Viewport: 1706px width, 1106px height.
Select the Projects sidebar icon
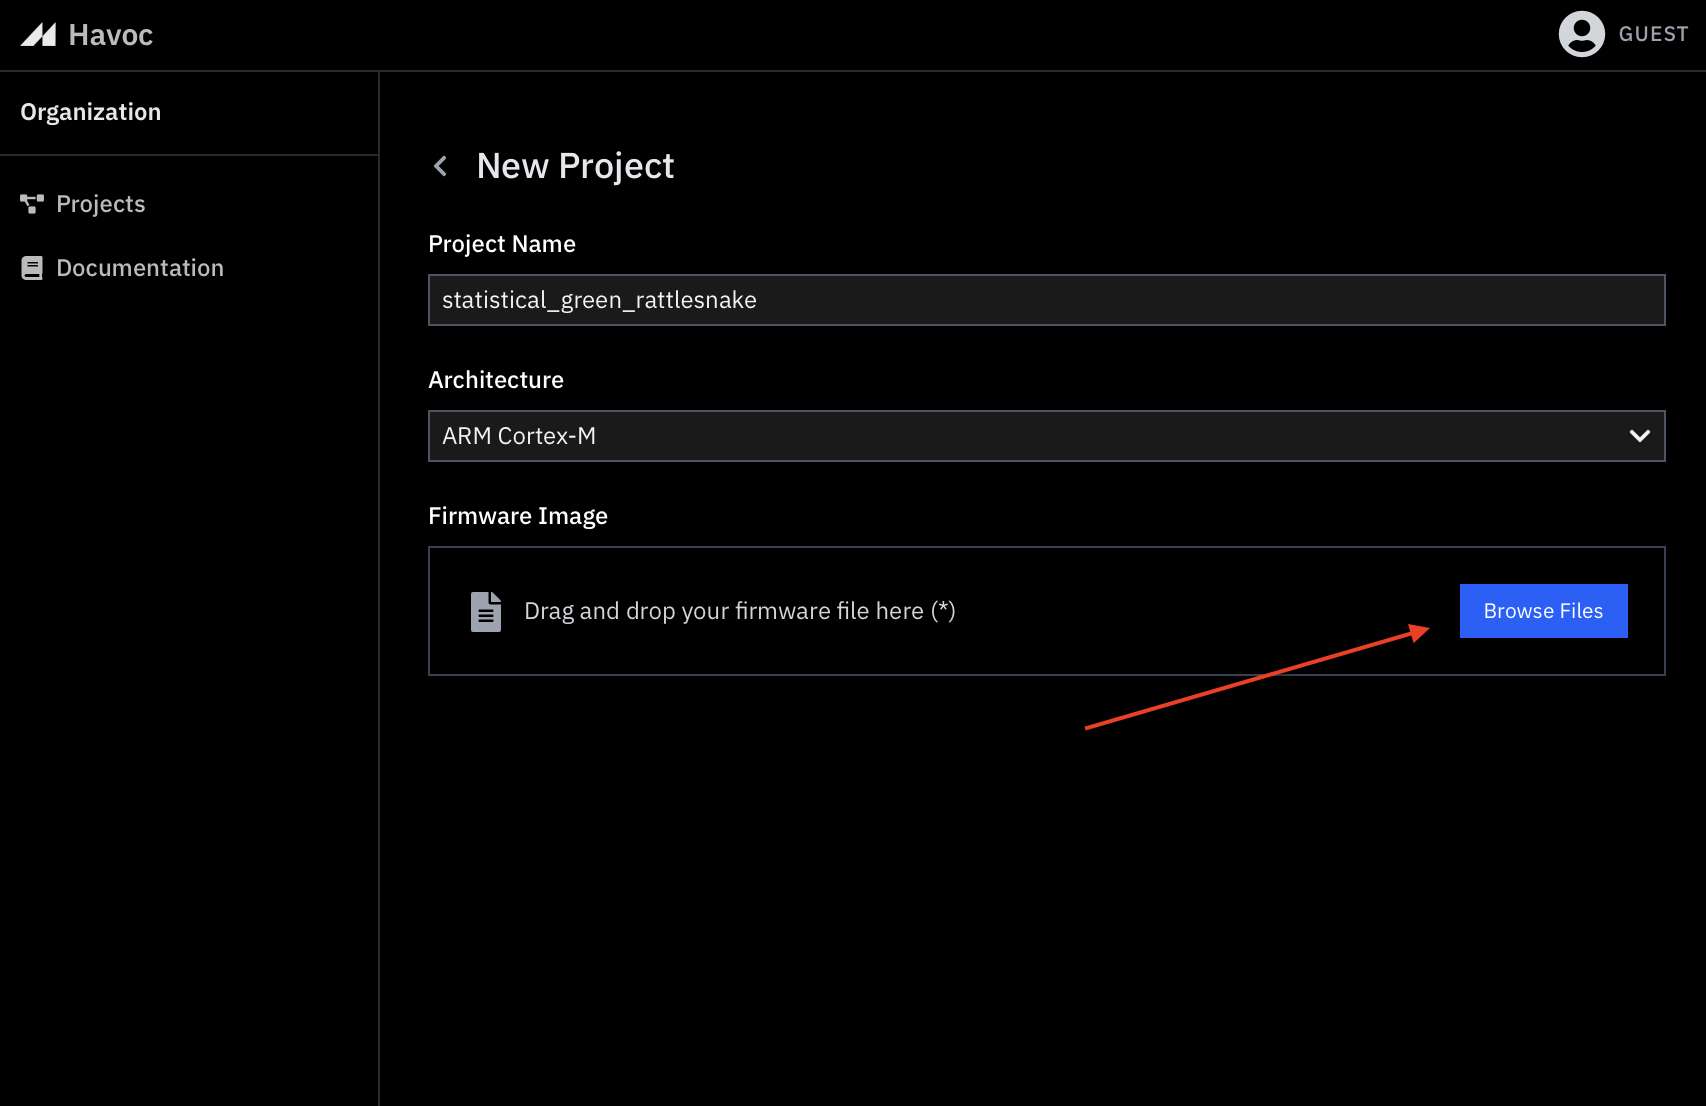[30, 203]
